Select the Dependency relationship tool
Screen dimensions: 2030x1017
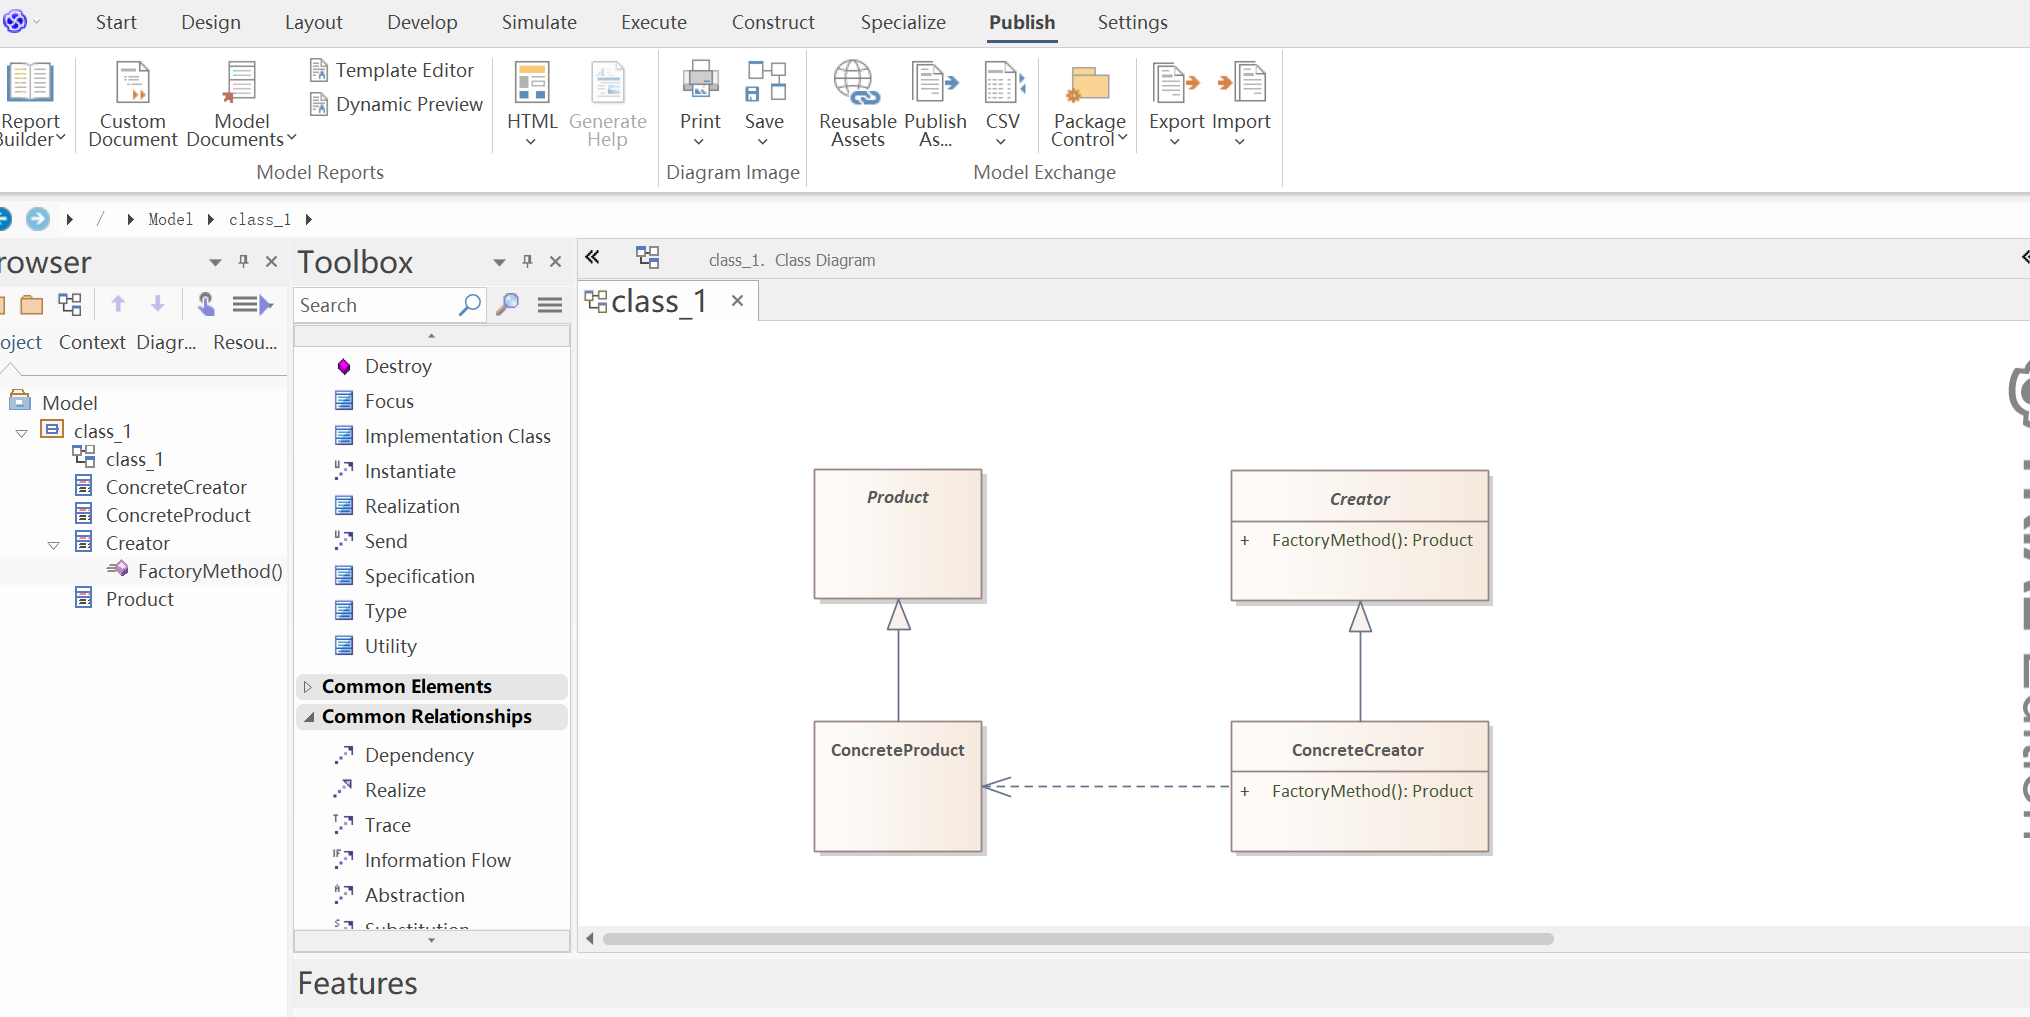[418, 756]
